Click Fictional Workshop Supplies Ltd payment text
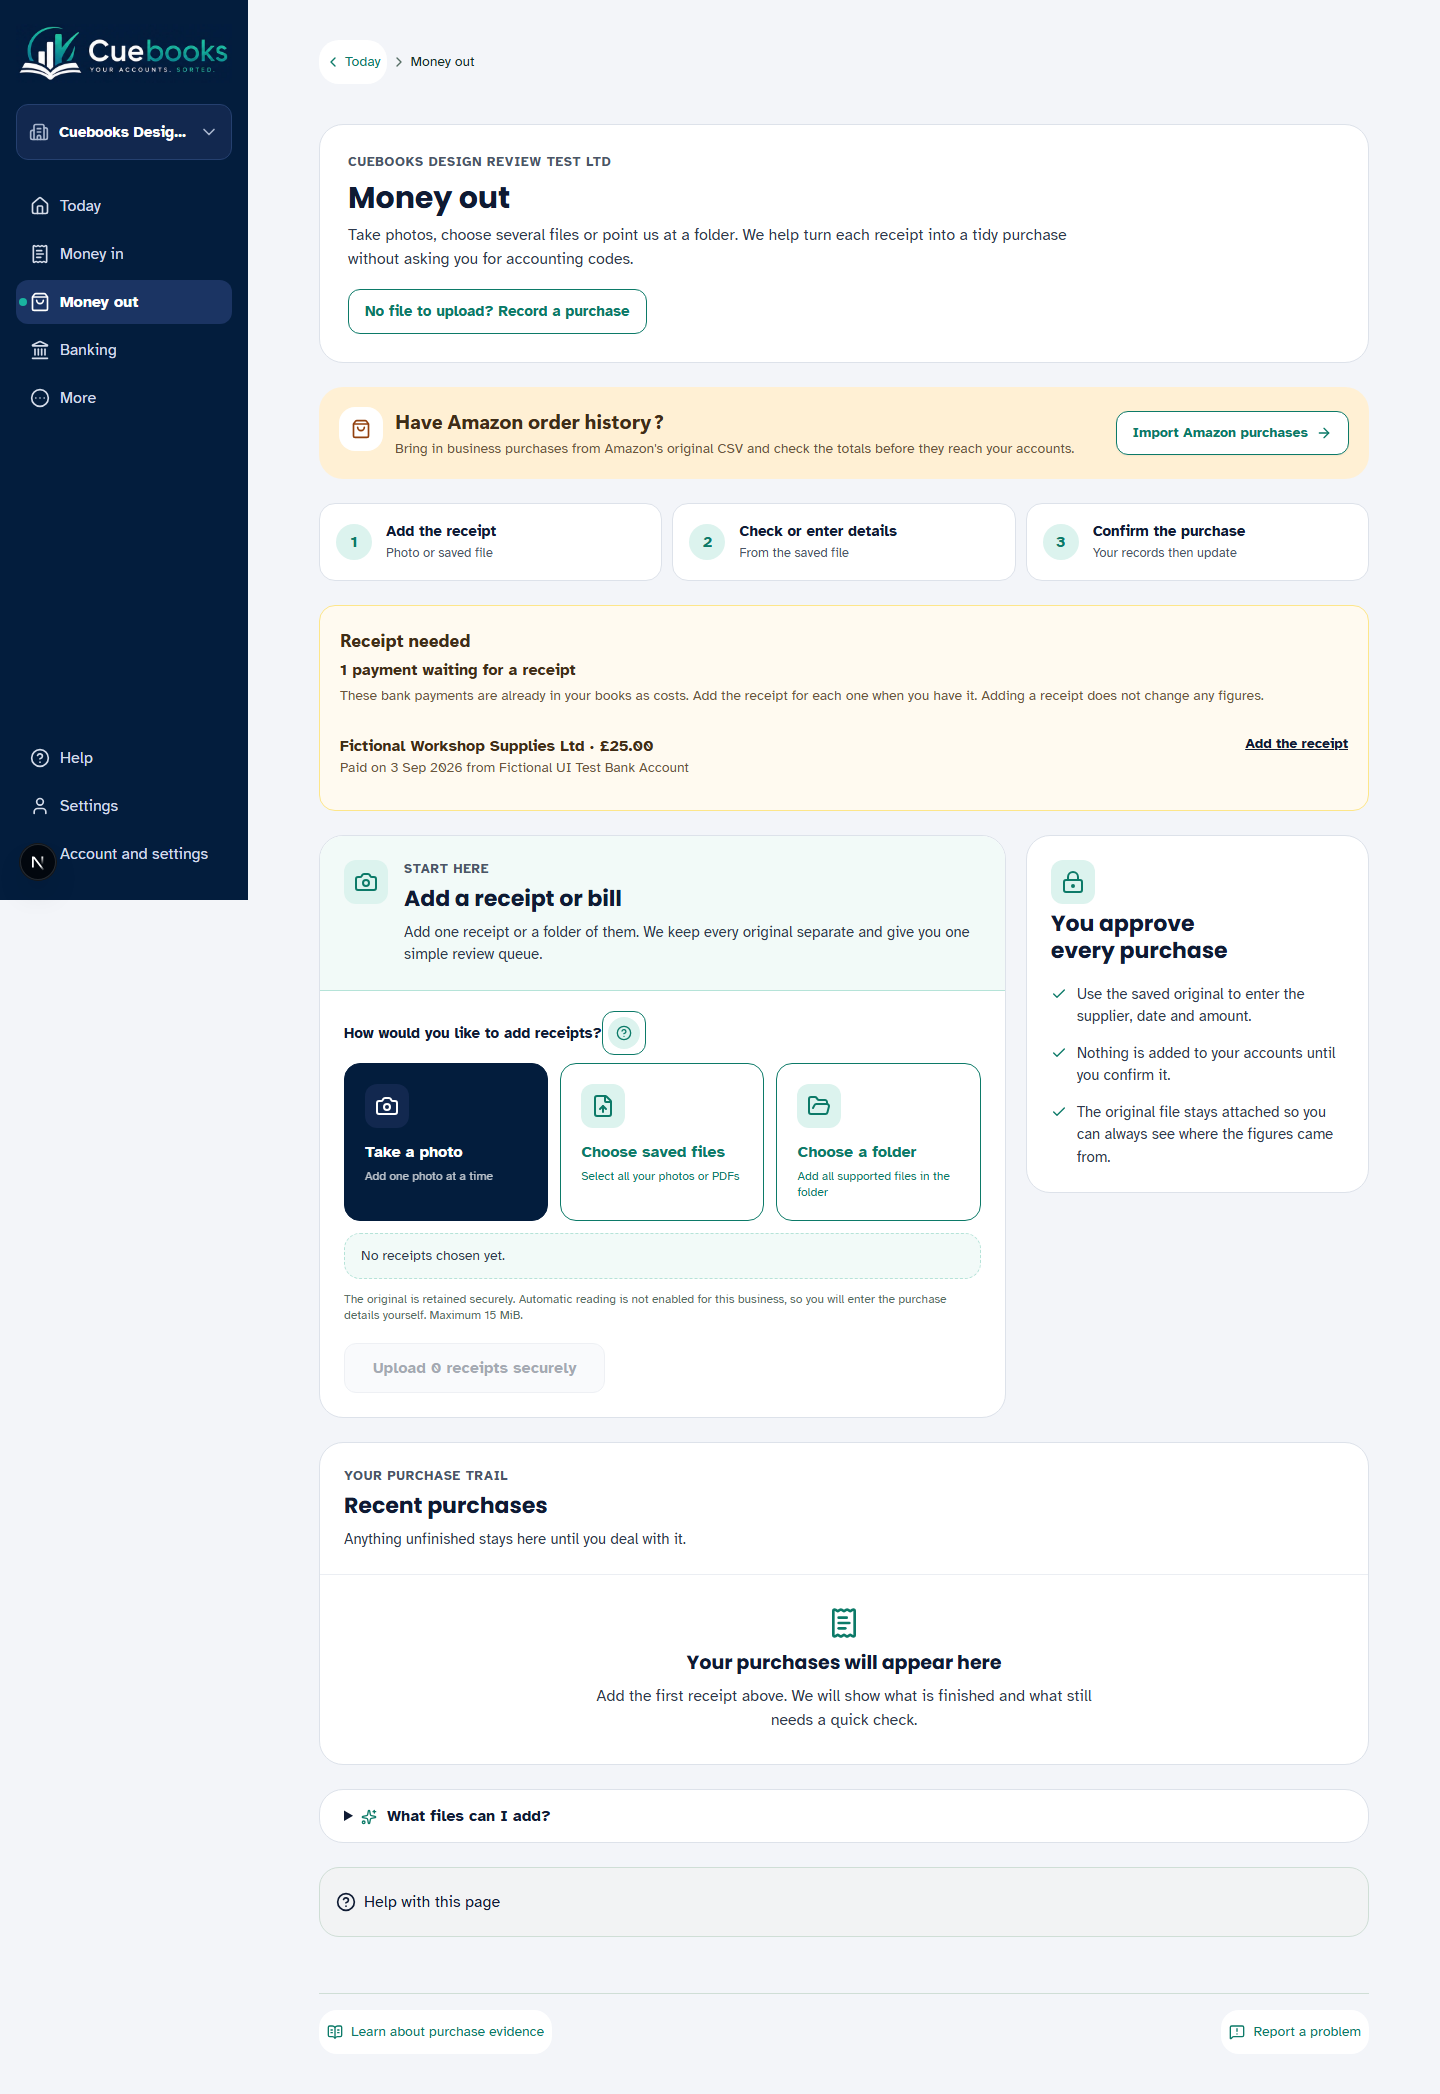 point(497,746)
